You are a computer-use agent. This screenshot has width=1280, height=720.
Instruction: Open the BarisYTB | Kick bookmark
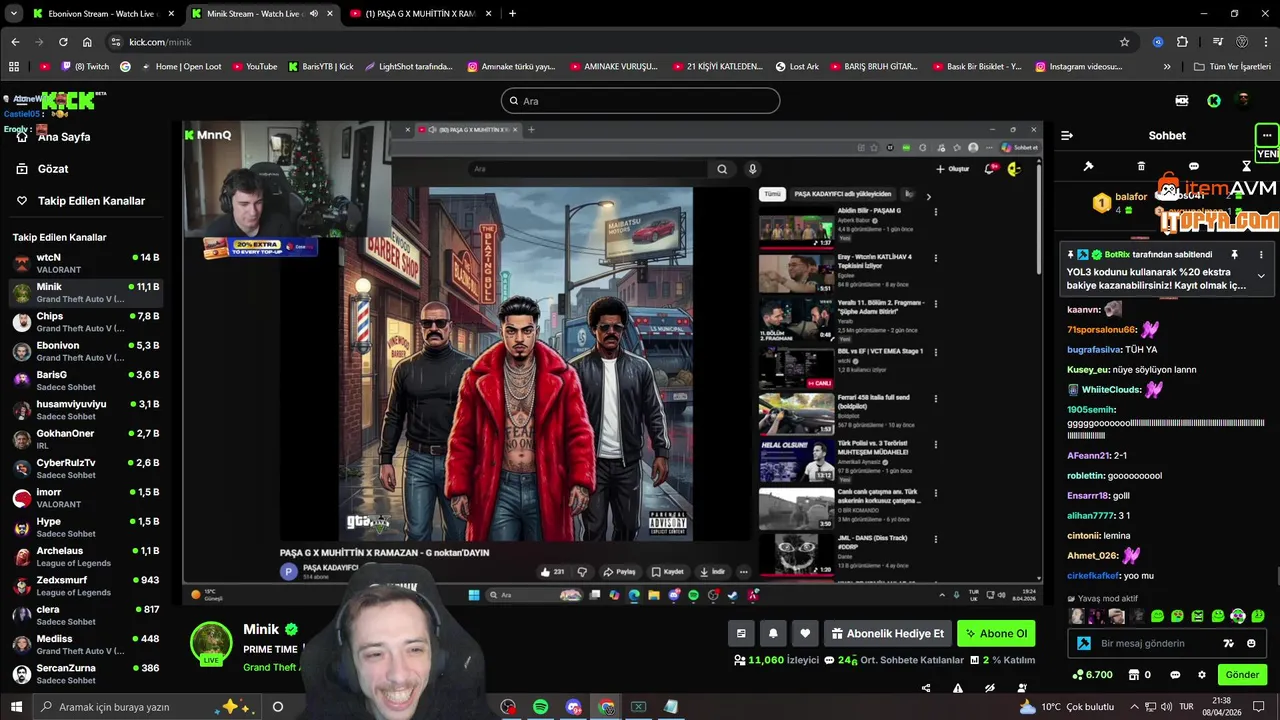click(321, 67)
